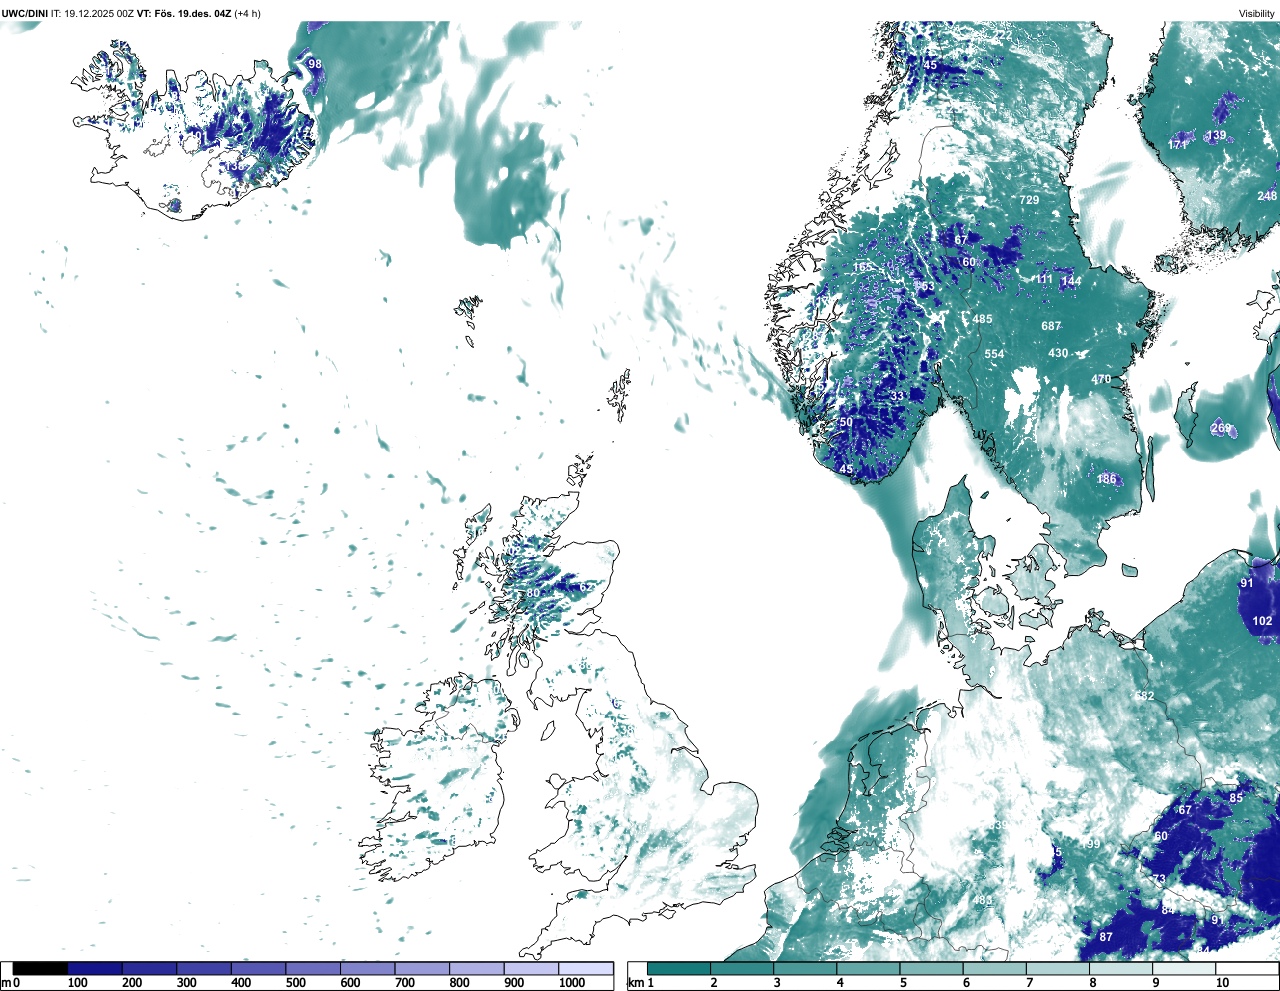1280x991 pixels.
Task: Click the black 0–100 m legend swatch
Action: 41,969
